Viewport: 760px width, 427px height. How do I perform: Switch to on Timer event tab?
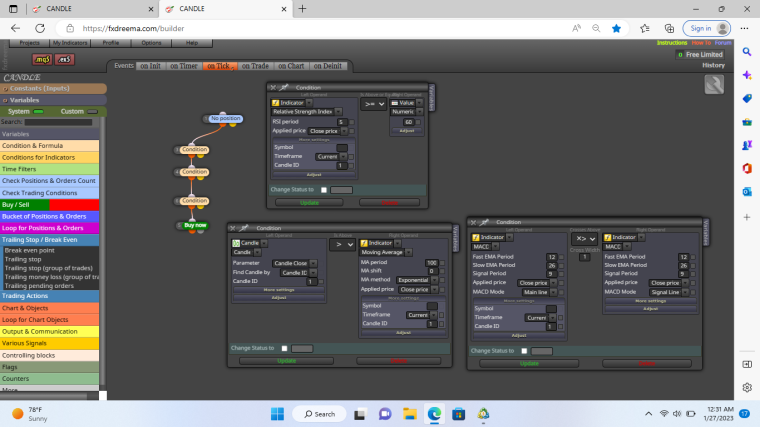pos(184,66)
